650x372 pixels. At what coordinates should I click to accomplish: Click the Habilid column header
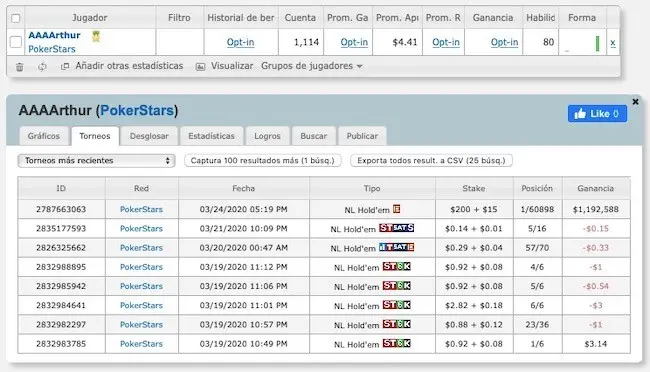point(541,18)
